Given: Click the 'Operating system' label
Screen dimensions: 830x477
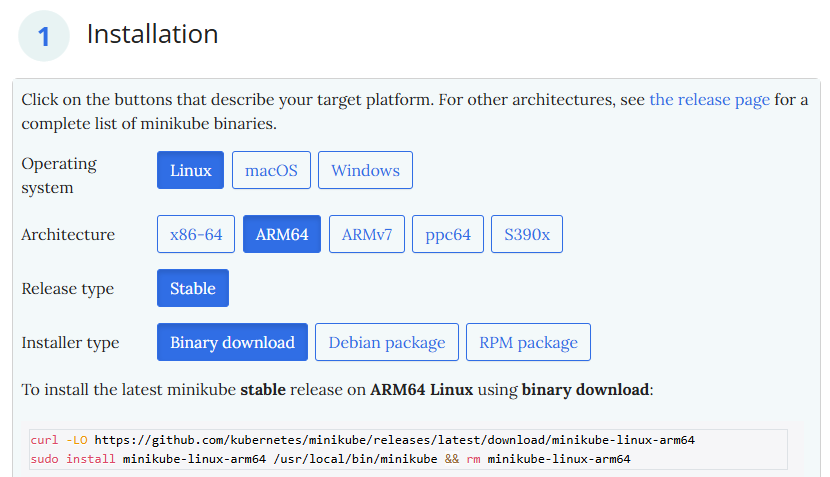Looking at the screenshot, I should (59, 175).
